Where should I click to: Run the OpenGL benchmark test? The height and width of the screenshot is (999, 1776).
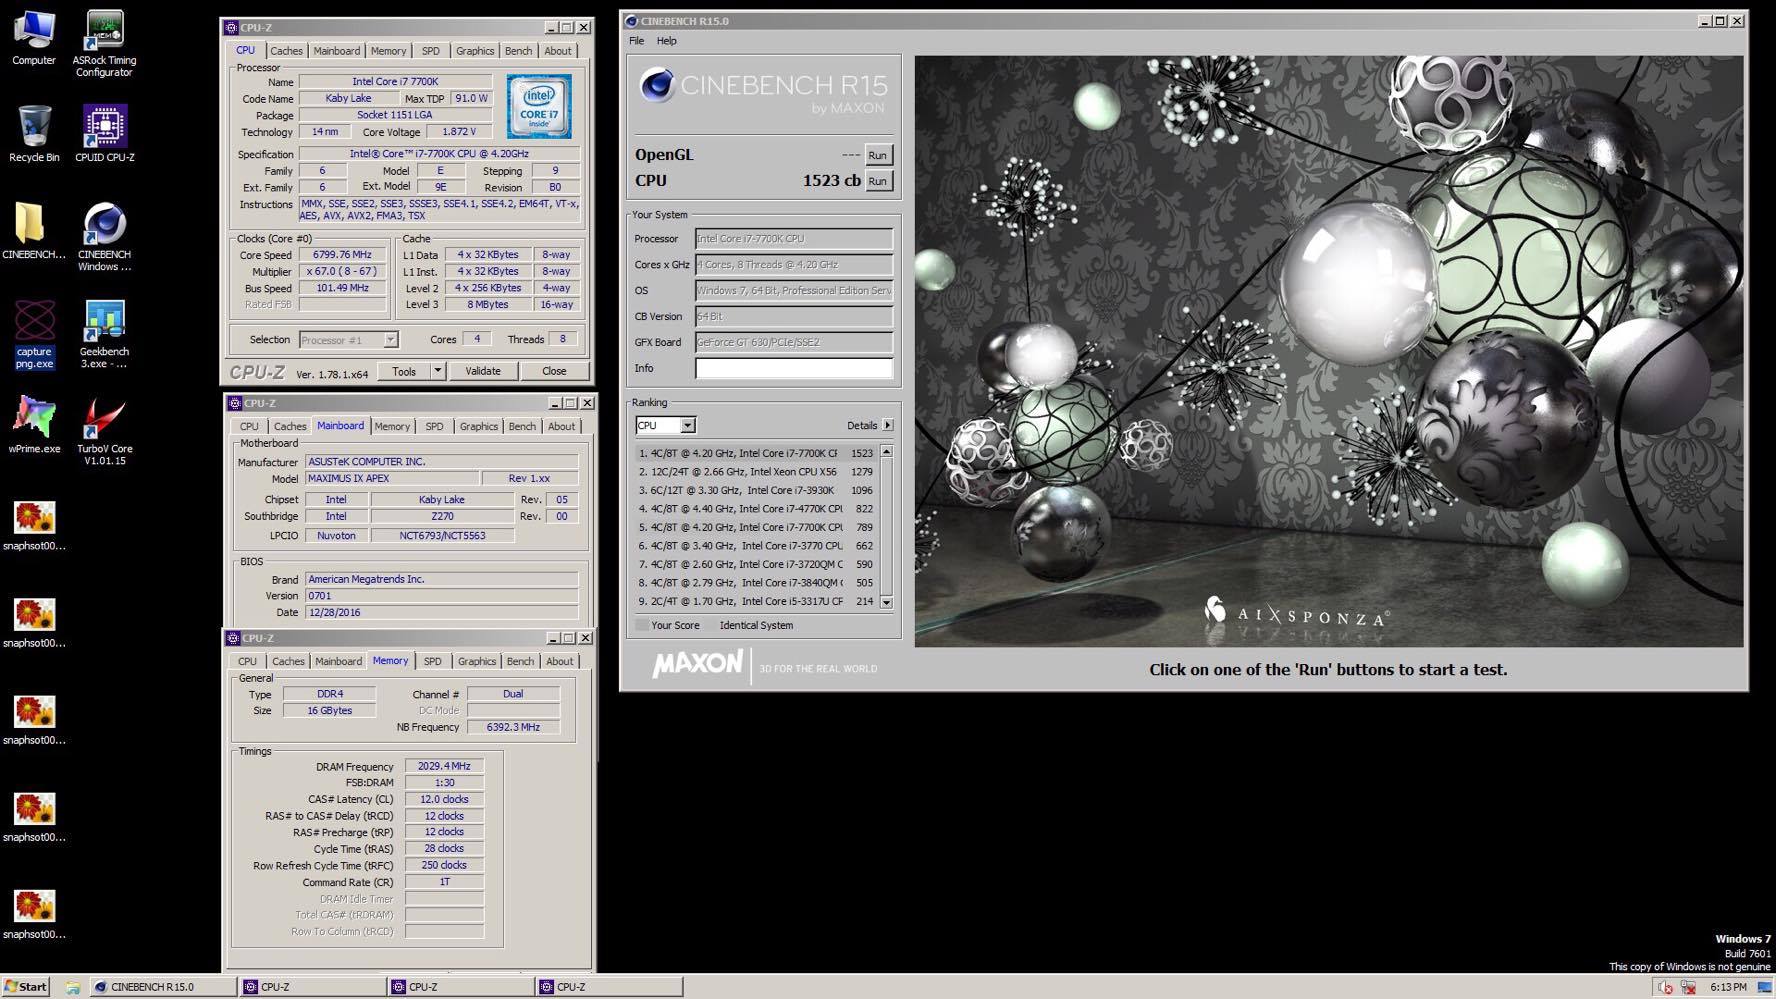(877, 155)
